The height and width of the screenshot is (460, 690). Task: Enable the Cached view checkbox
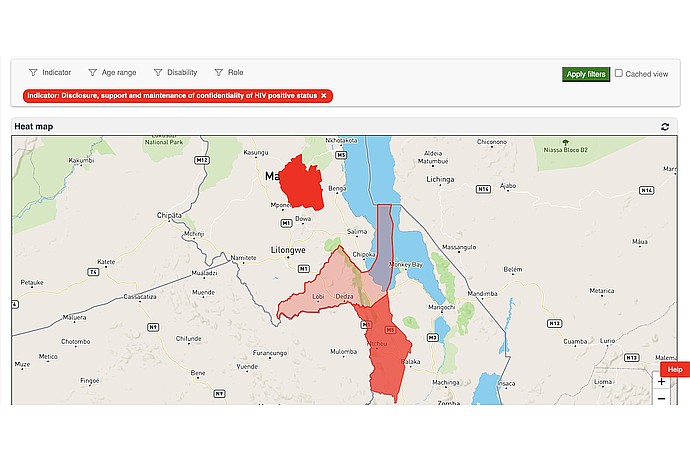coord(619,73)
